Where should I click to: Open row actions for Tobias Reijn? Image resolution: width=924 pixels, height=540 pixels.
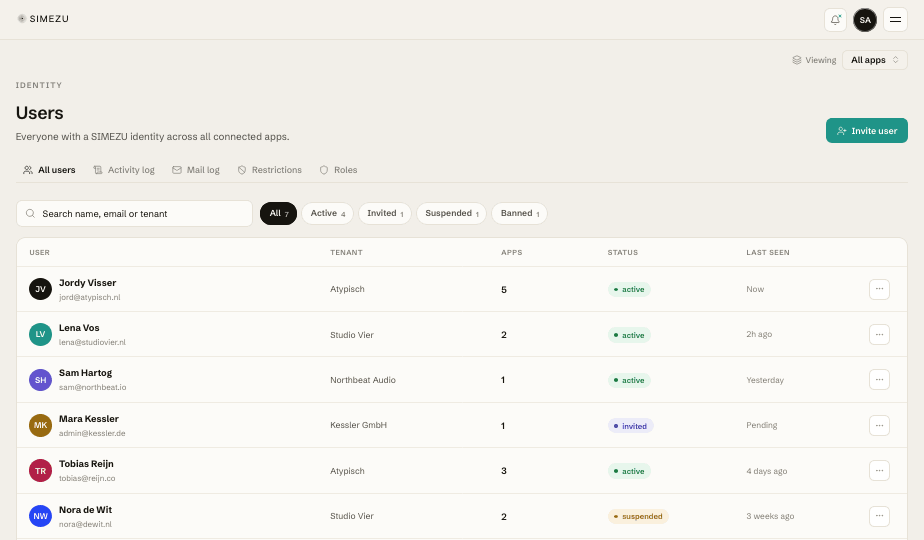coord(879,470)
